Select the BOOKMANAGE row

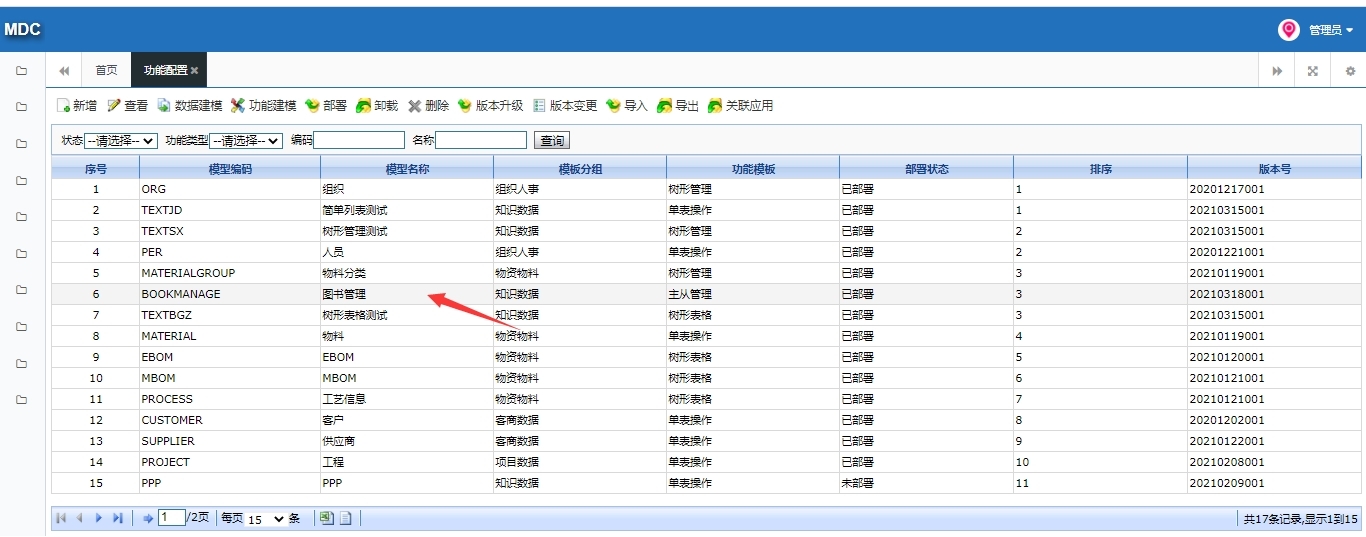click(706, 294)
